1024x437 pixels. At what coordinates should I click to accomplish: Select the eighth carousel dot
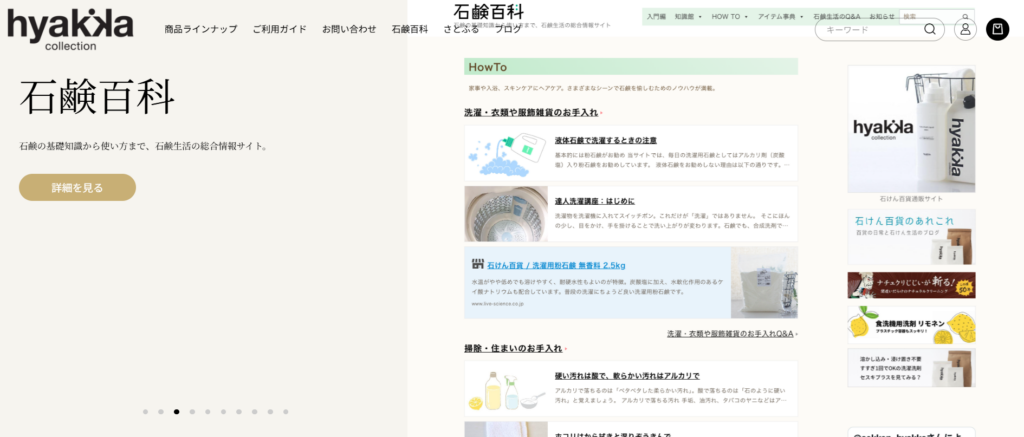(x=255, y=412)
